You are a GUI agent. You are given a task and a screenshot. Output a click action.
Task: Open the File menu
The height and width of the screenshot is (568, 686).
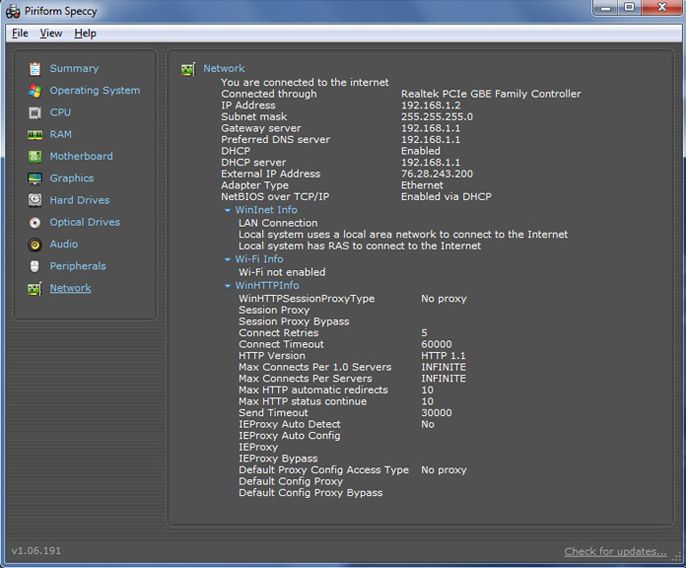point(20,33)
